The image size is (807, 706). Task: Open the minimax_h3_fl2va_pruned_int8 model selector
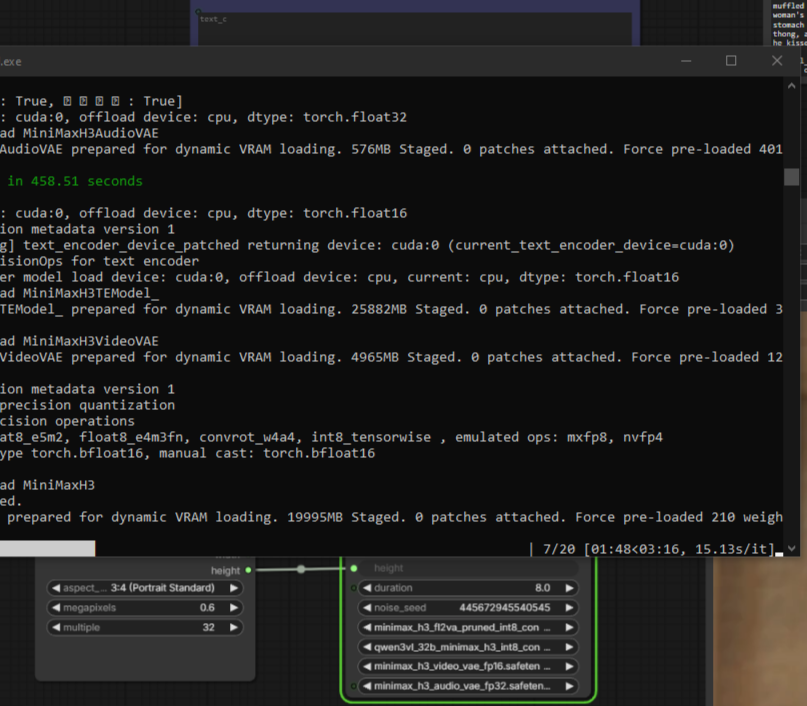point(468,627)
